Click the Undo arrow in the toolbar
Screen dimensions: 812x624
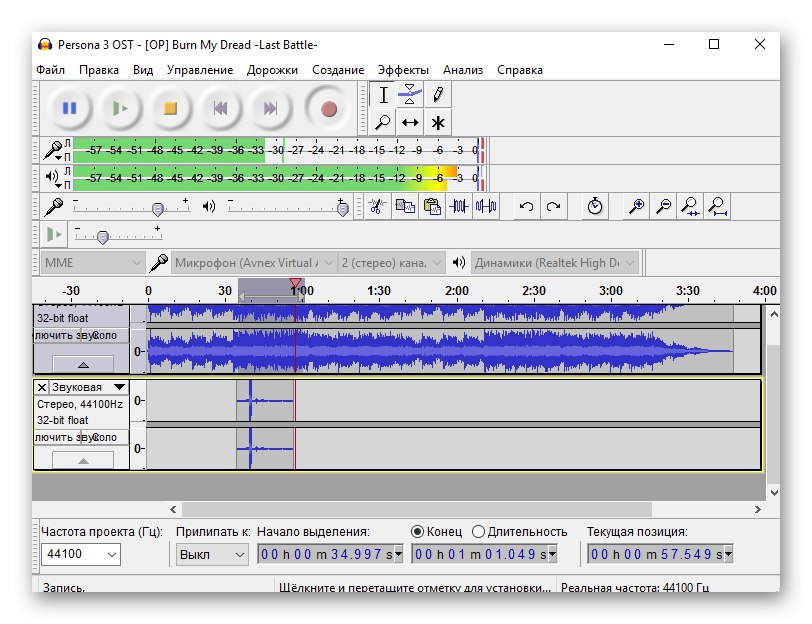[x=526, y=207]
